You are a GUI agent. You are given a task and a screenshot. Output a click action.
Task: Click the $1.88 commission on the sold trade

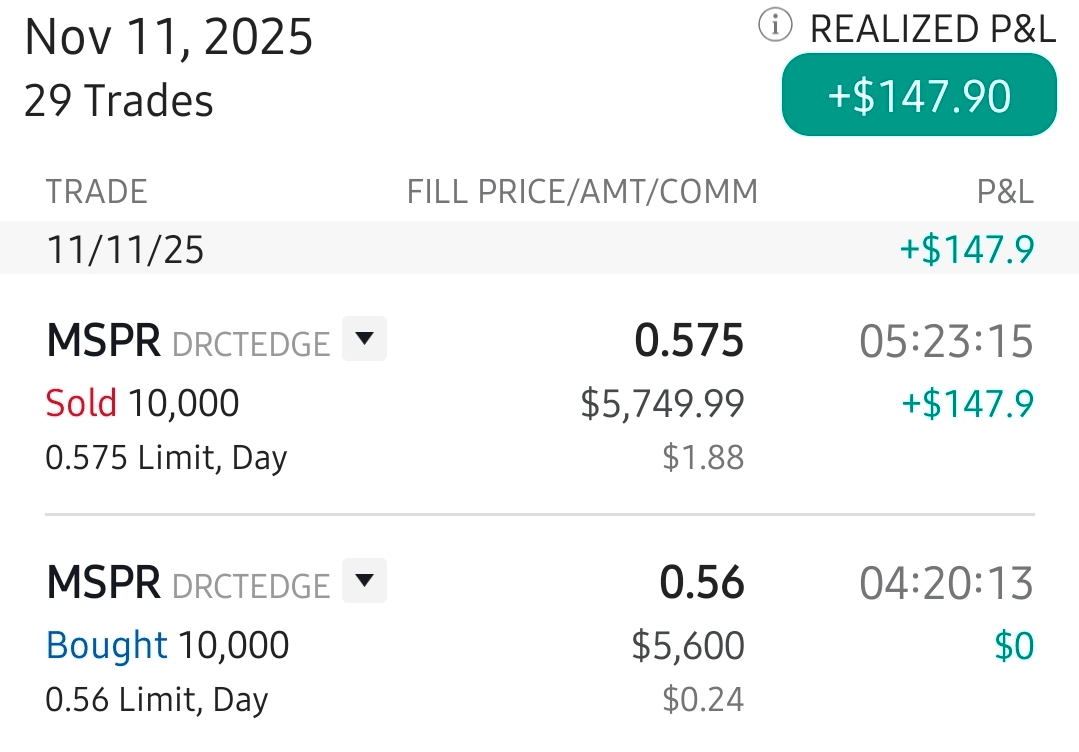click(703, 457)
